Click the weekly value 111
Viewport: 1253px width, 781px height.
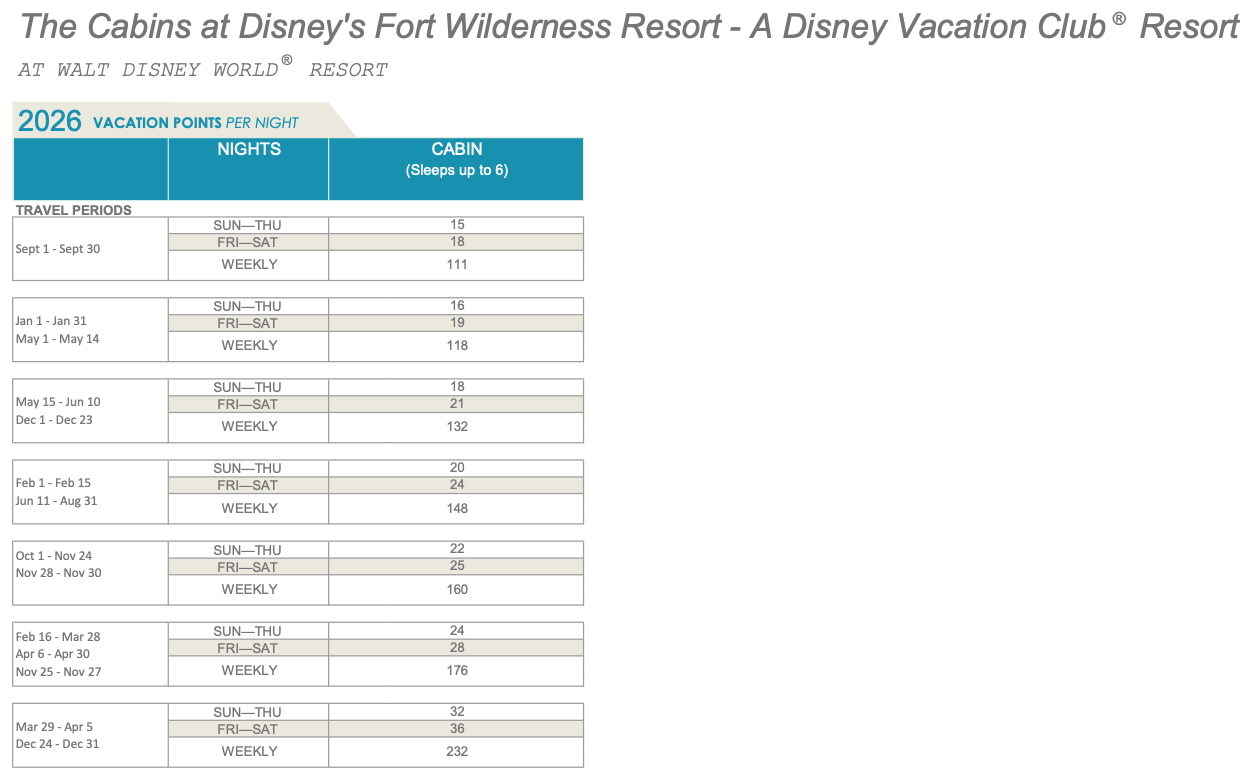click(457, 265)
